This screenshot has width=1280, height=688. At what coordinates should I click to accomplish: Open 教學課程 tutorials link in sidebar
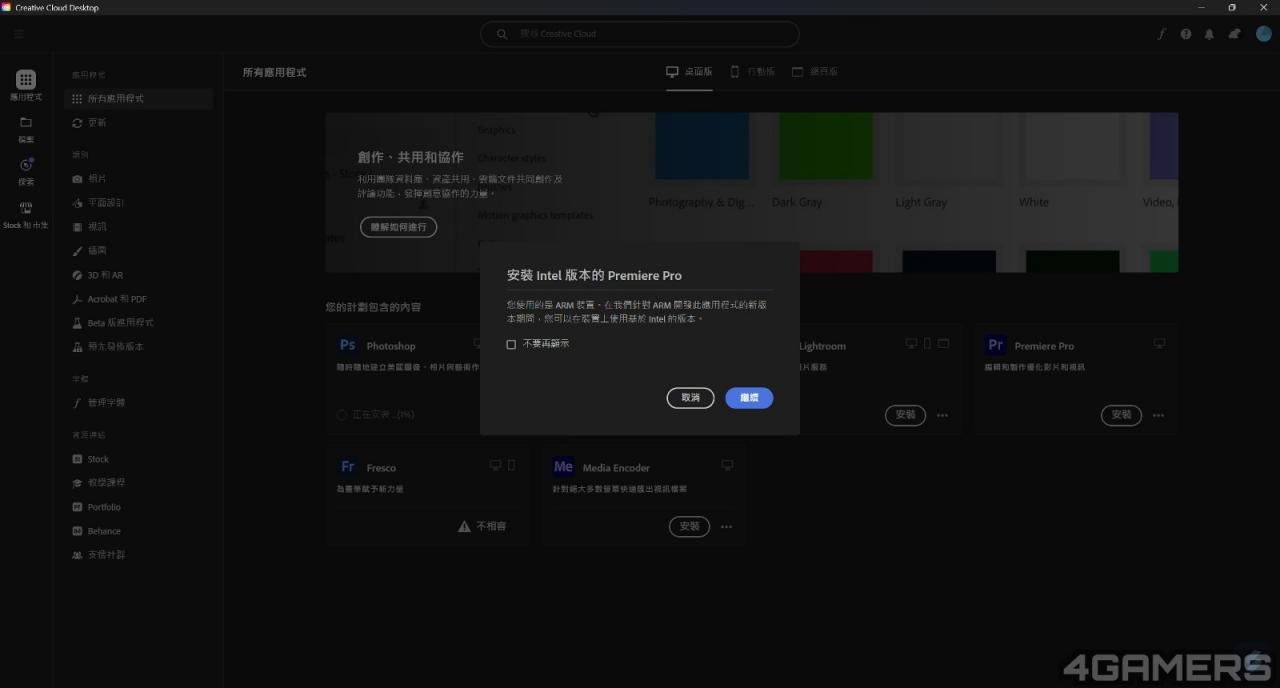click(139, 483)
